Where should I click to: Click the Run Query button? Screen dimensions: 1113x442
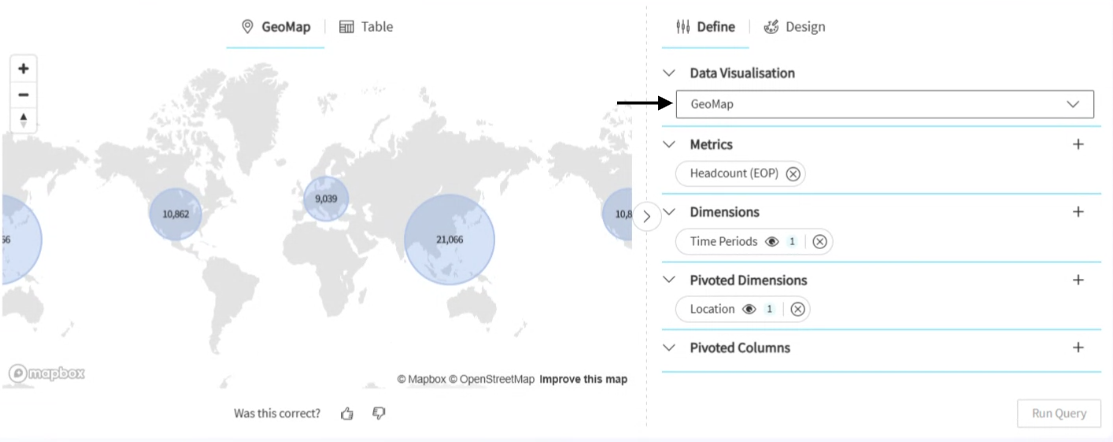click(x=1058, y=413)
